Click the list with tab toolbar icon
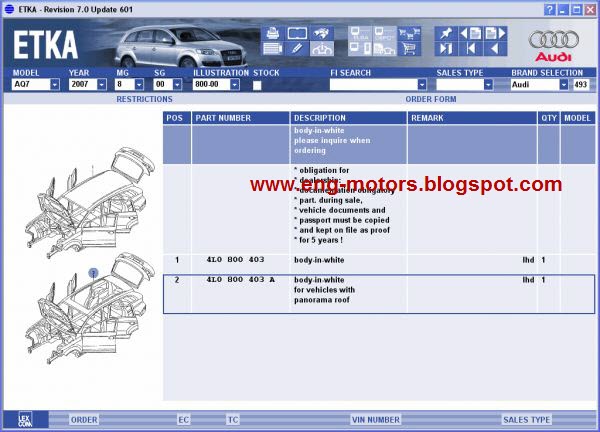 (x=272, y=49)
